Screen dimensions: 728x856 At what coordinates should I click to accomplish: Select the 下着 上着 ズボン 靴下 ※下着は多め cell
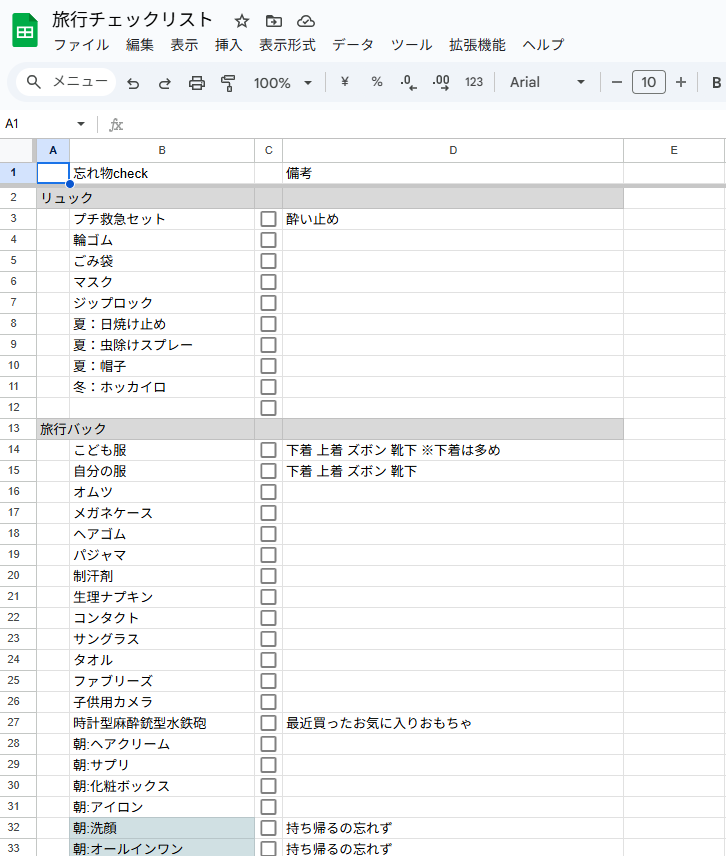[x=453, y=450]
